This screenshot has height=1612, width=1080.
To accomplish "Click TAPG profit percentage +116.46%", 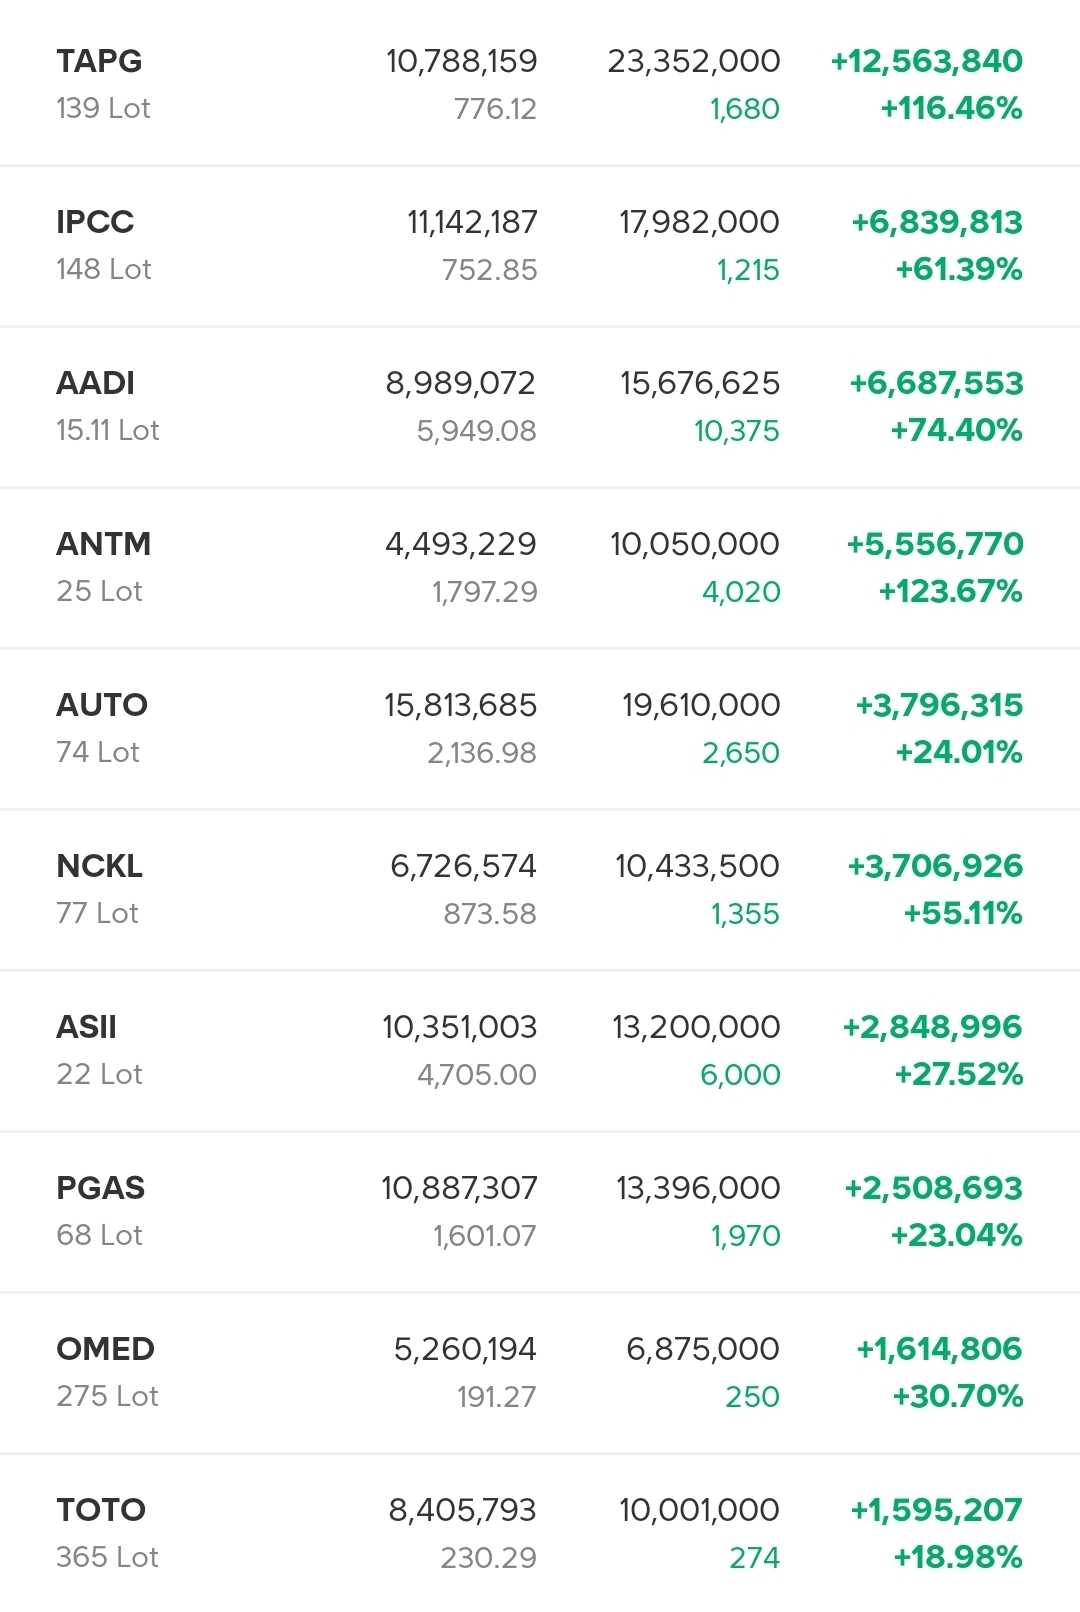I will [951, 108].
